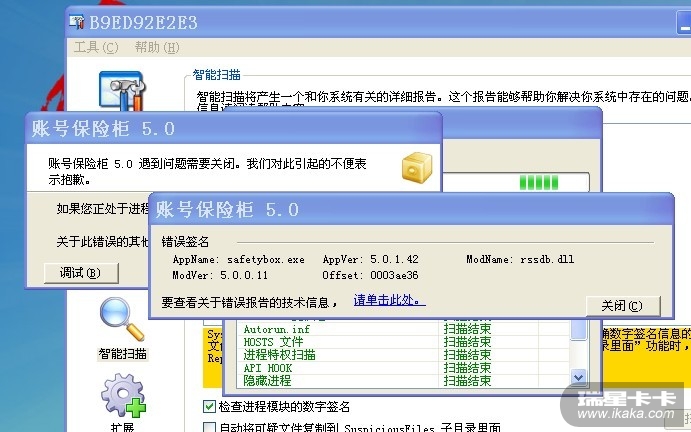
Task: Toggle 检查进程模块的数字签名 checkbox
Action: tap(209, 406)
